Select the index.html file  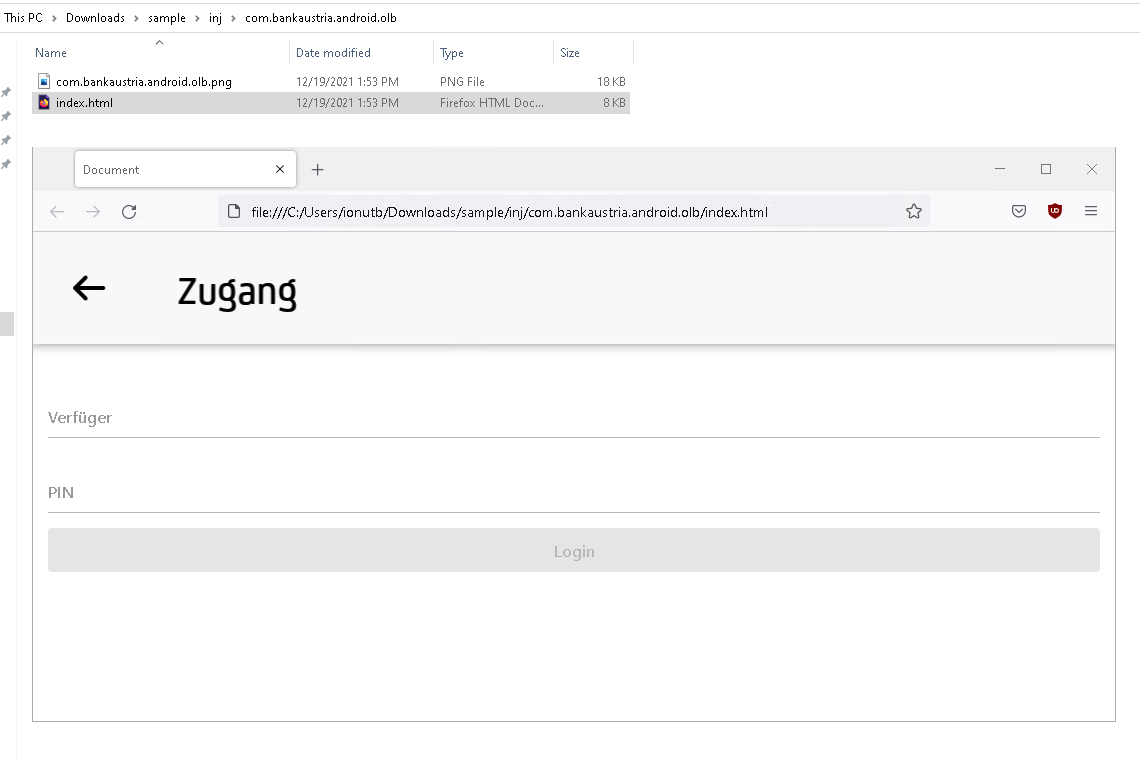click(84, 103)
